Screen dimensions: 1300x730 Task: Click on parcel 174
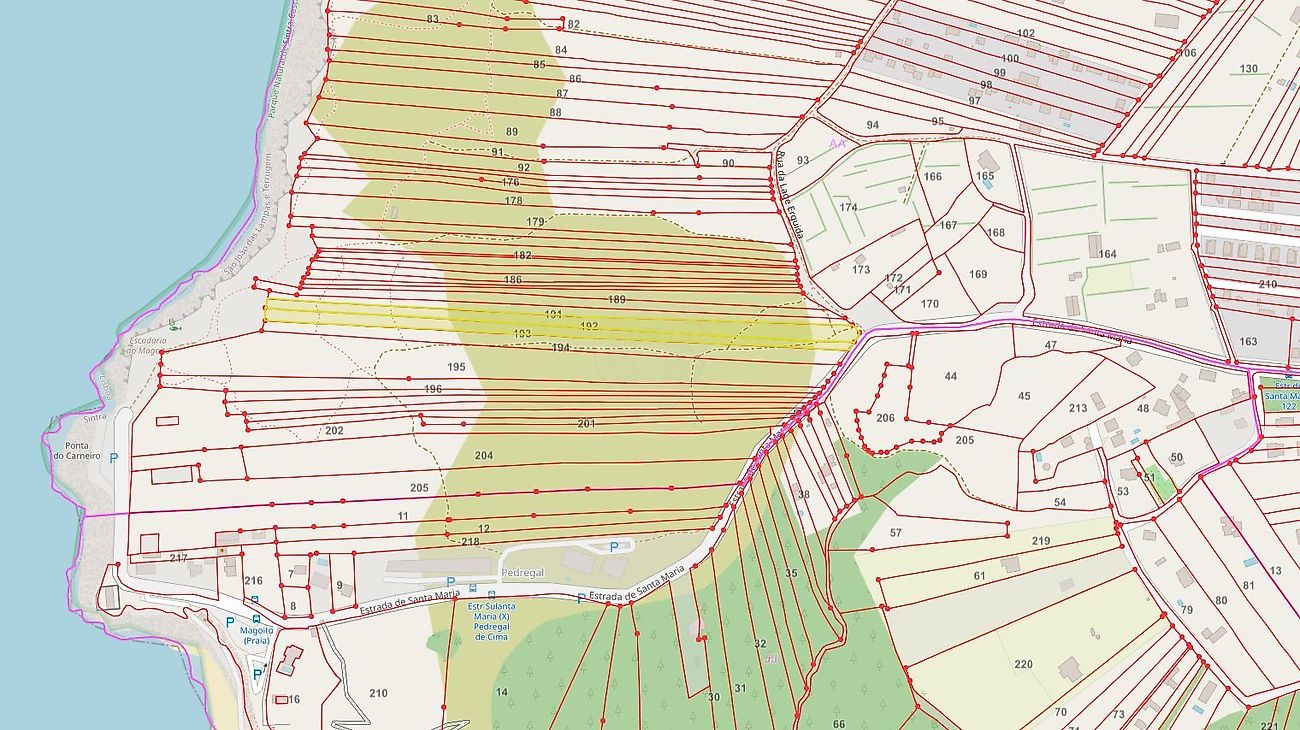(x=848, y=208)
